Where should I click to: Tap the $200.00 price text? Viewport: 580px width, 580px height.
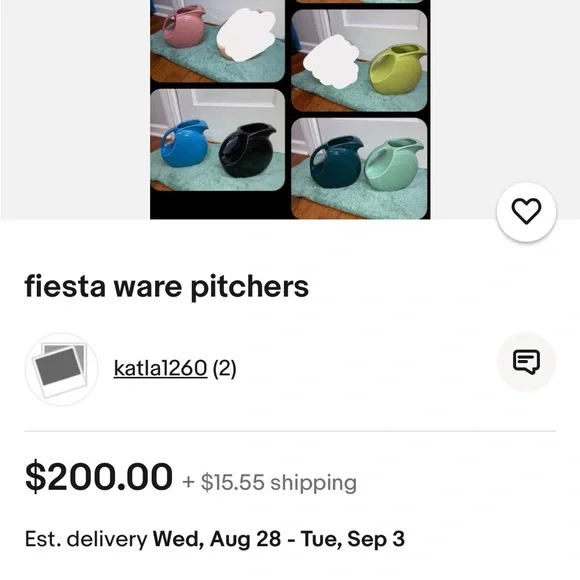click(x=99, y=476)
